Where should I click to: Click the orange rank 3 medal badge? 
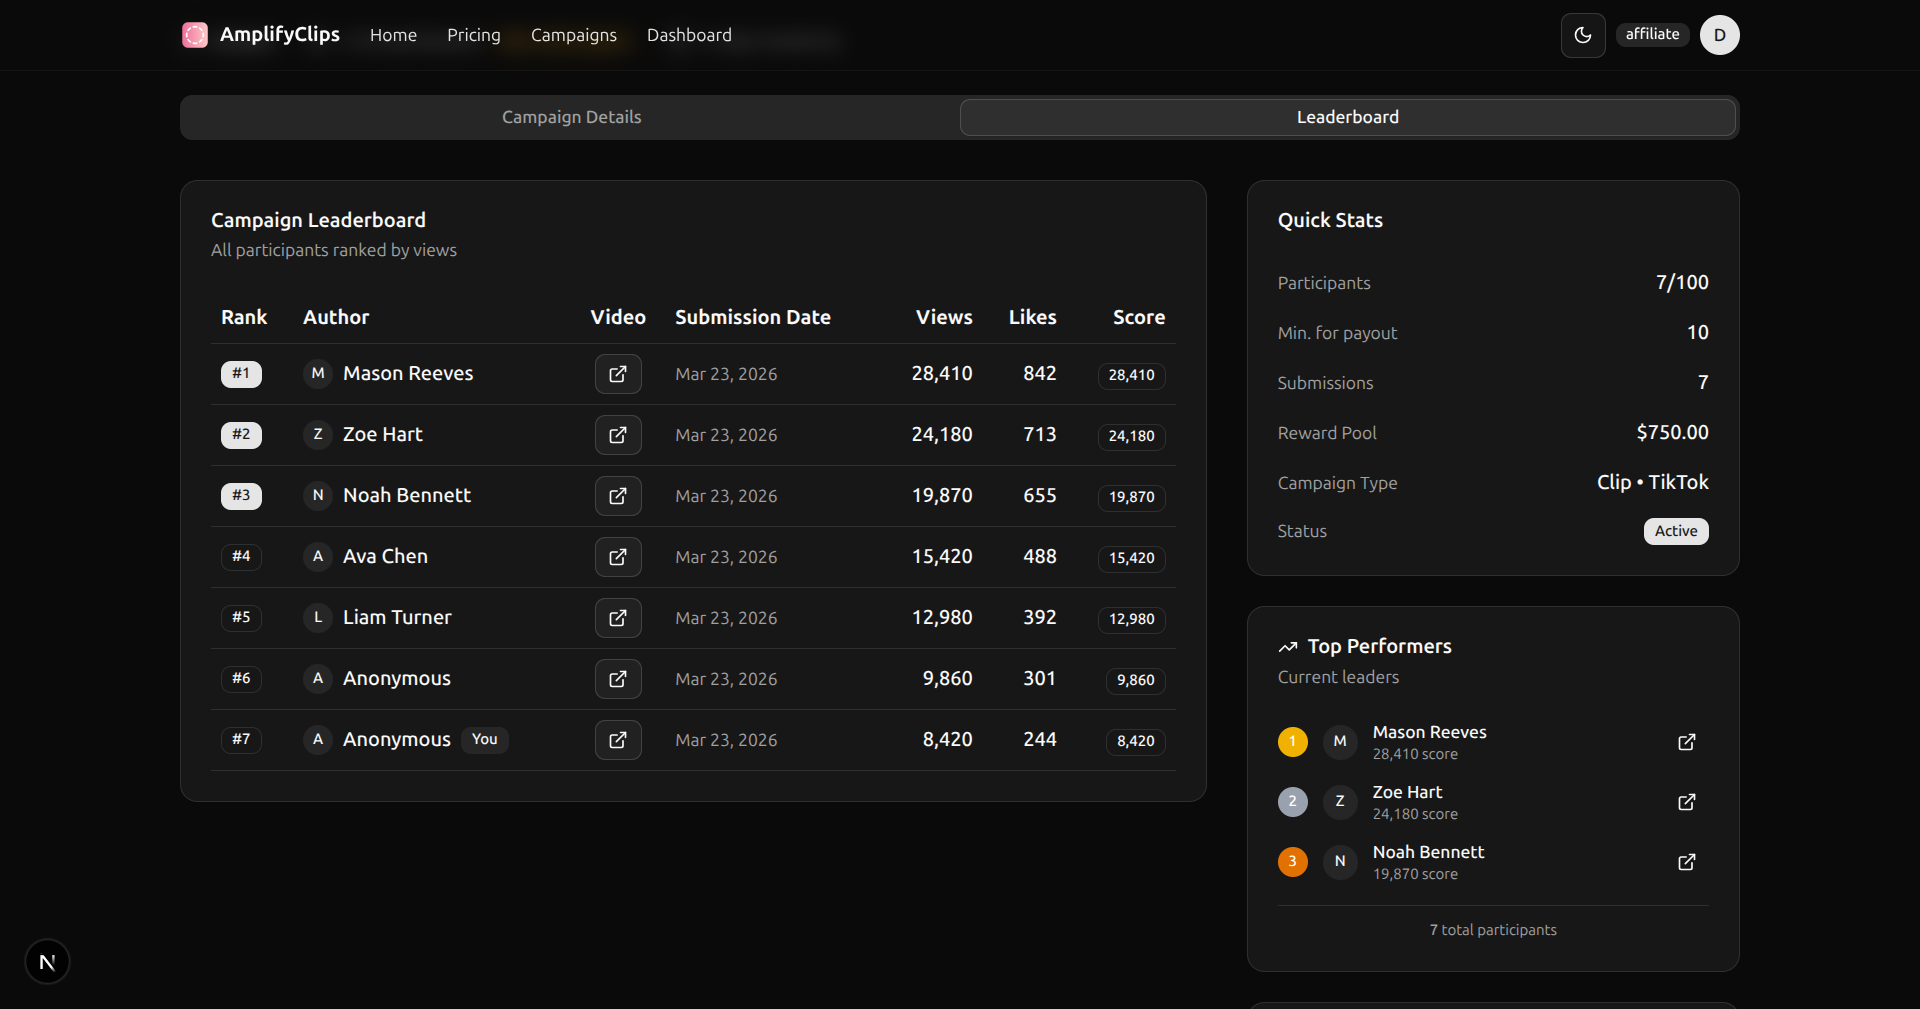1293,862
